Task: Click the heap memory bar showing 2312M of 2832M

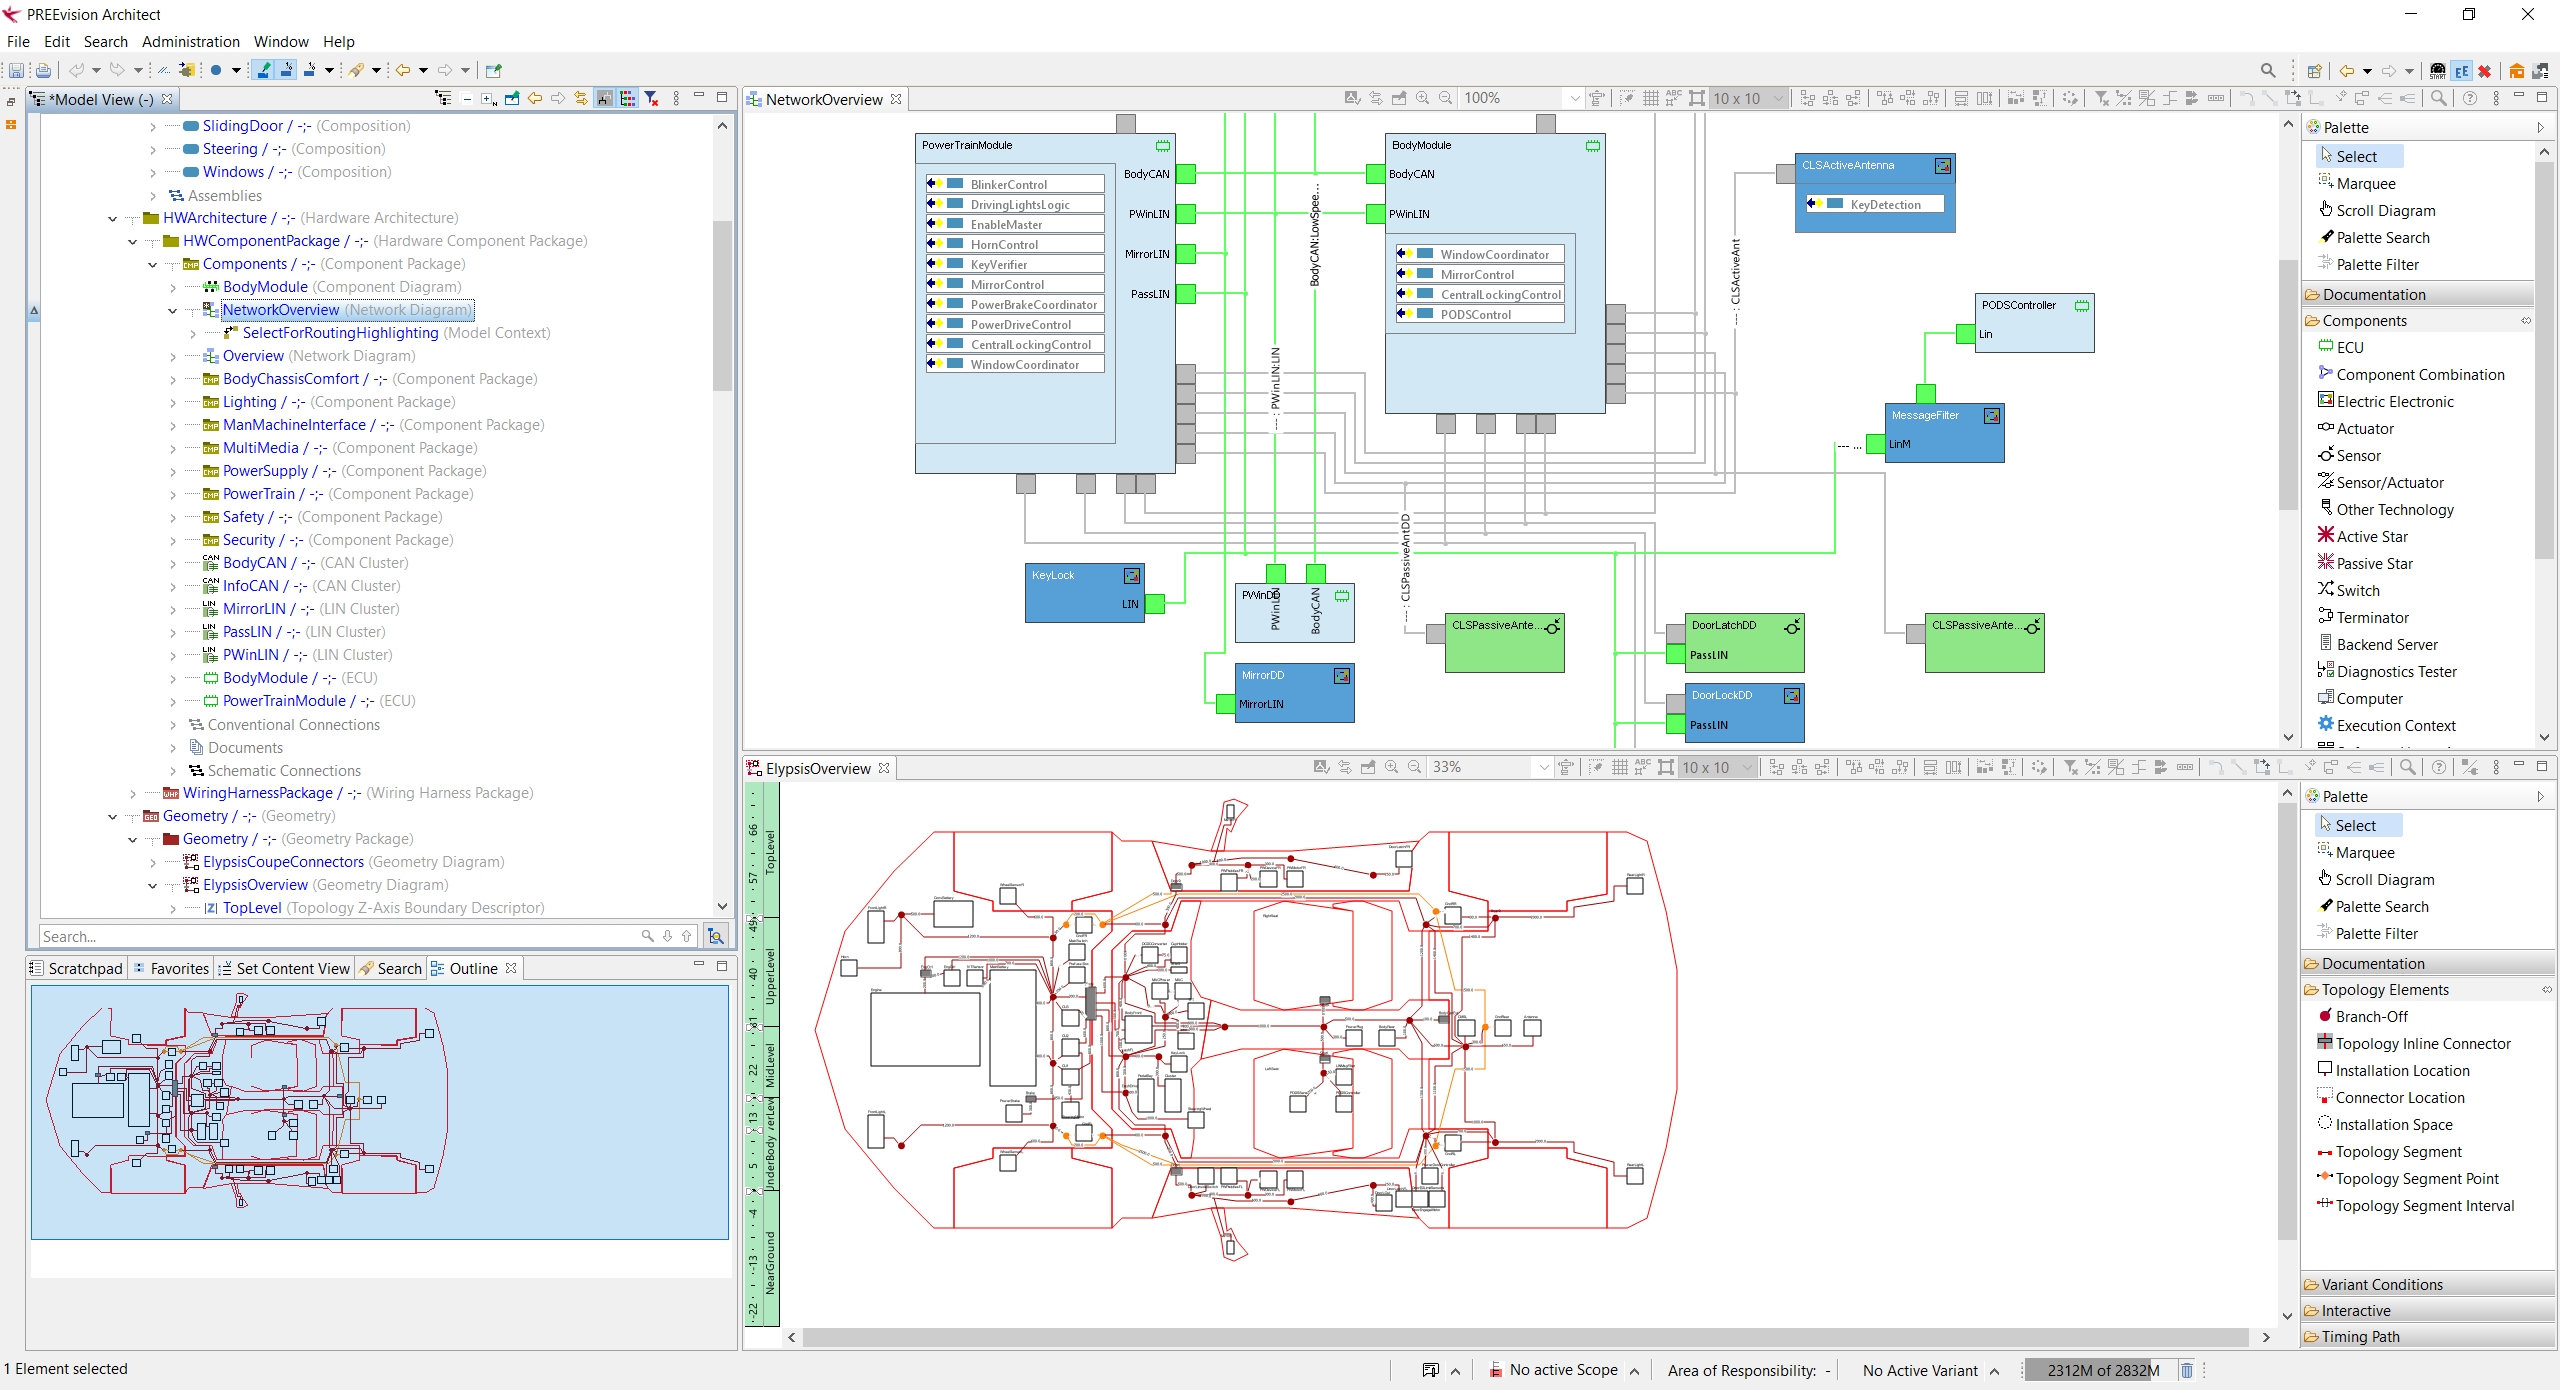Action: (x=2100, y=1370)
